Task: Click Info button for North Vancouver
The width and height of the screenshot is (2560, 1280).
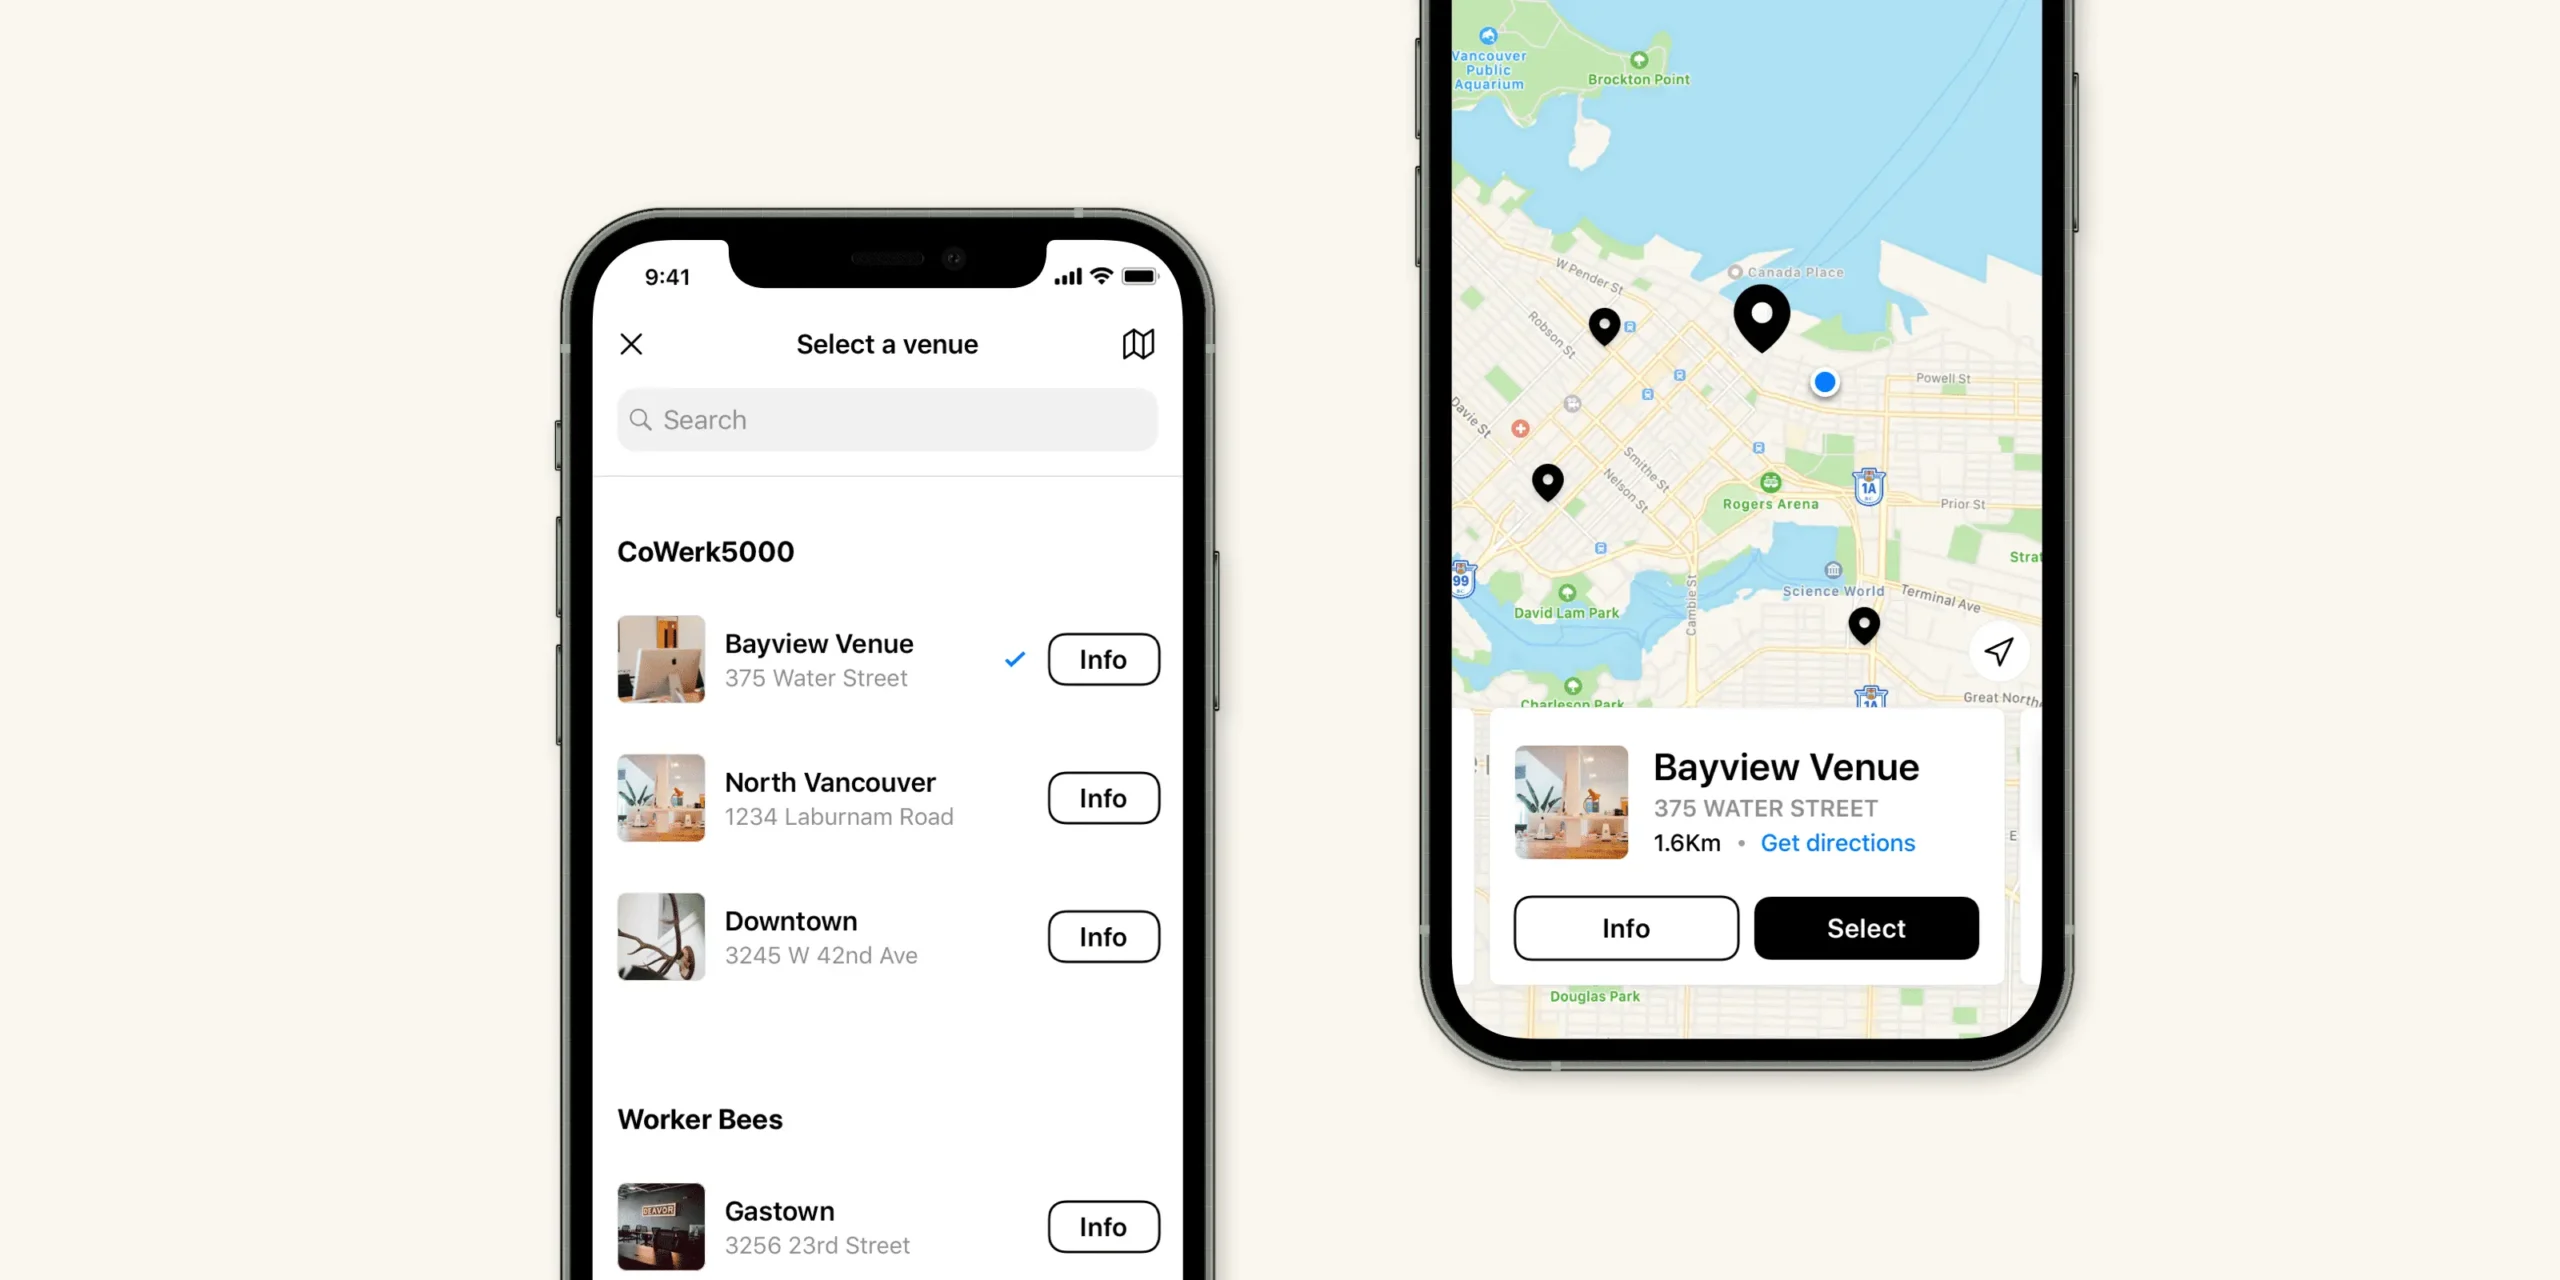Action: (1104, 798)
